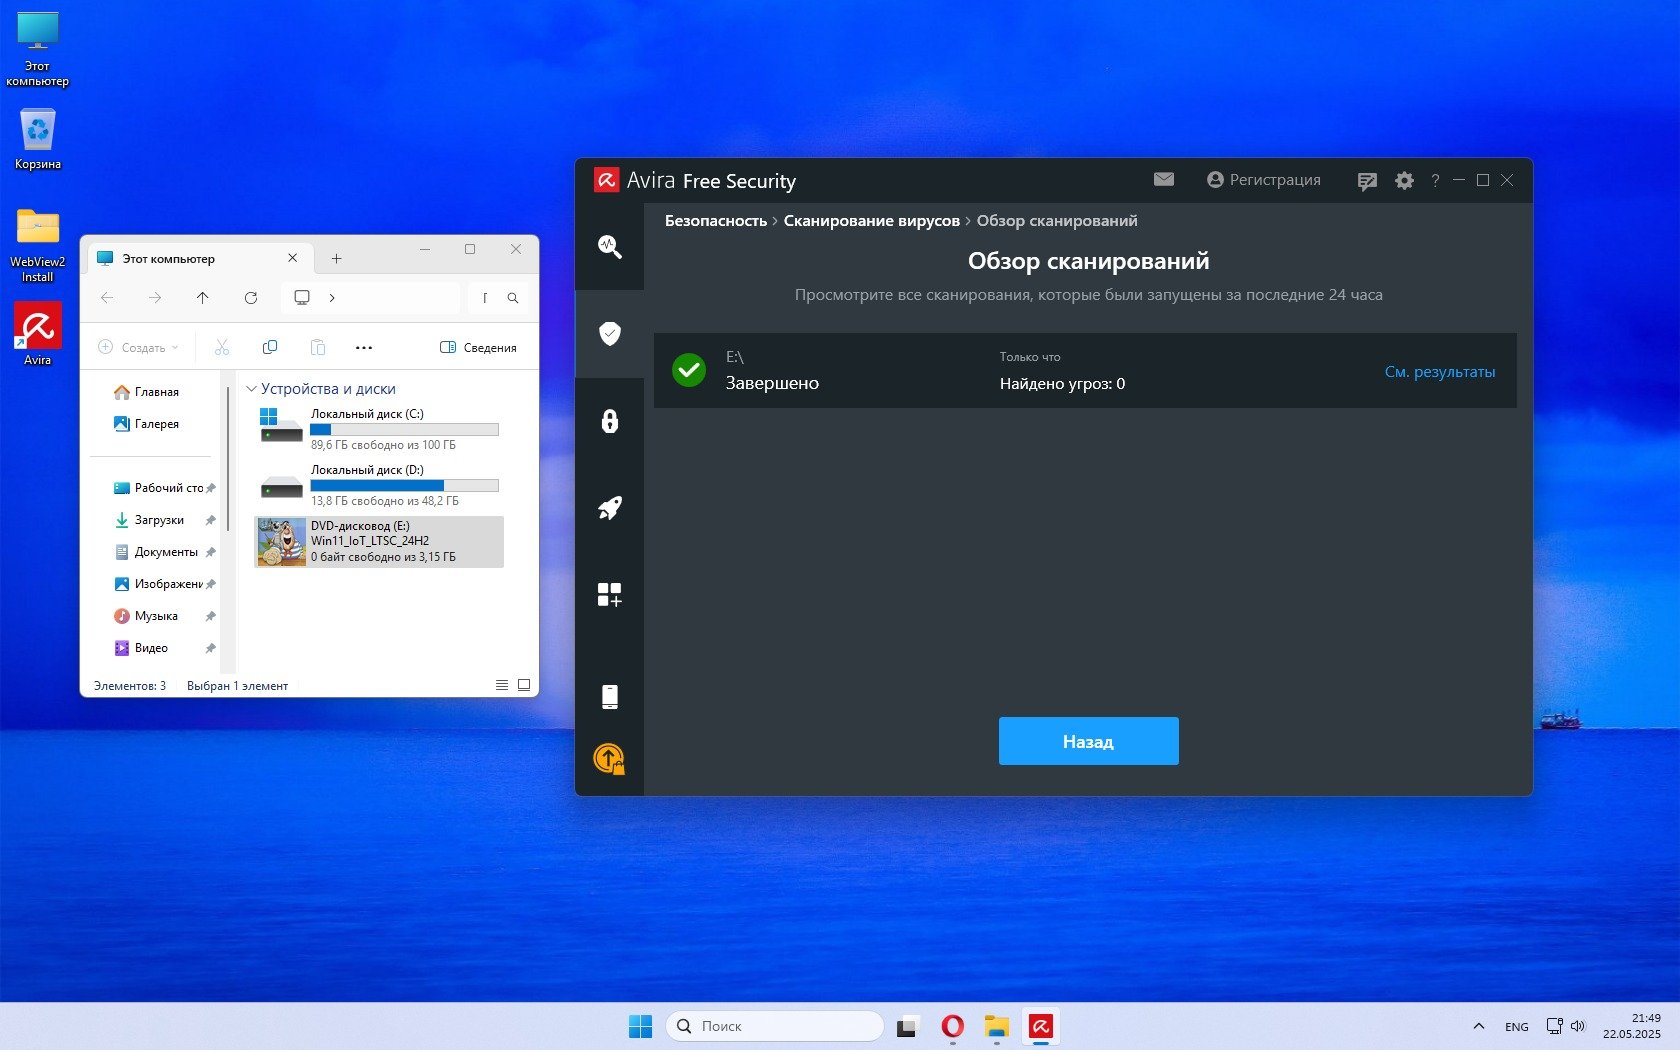Viewport: 1680px width, 1050px height.
Task: Click the add apps grid icon
Action: point(609,595)
